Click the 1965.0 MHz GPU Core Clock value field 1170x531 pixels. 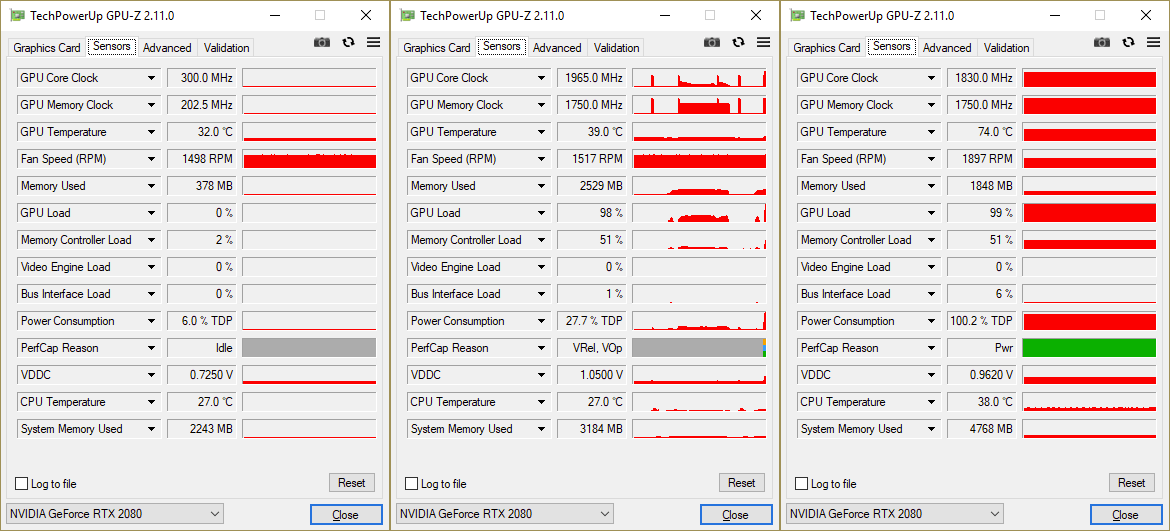pos(592,78)
